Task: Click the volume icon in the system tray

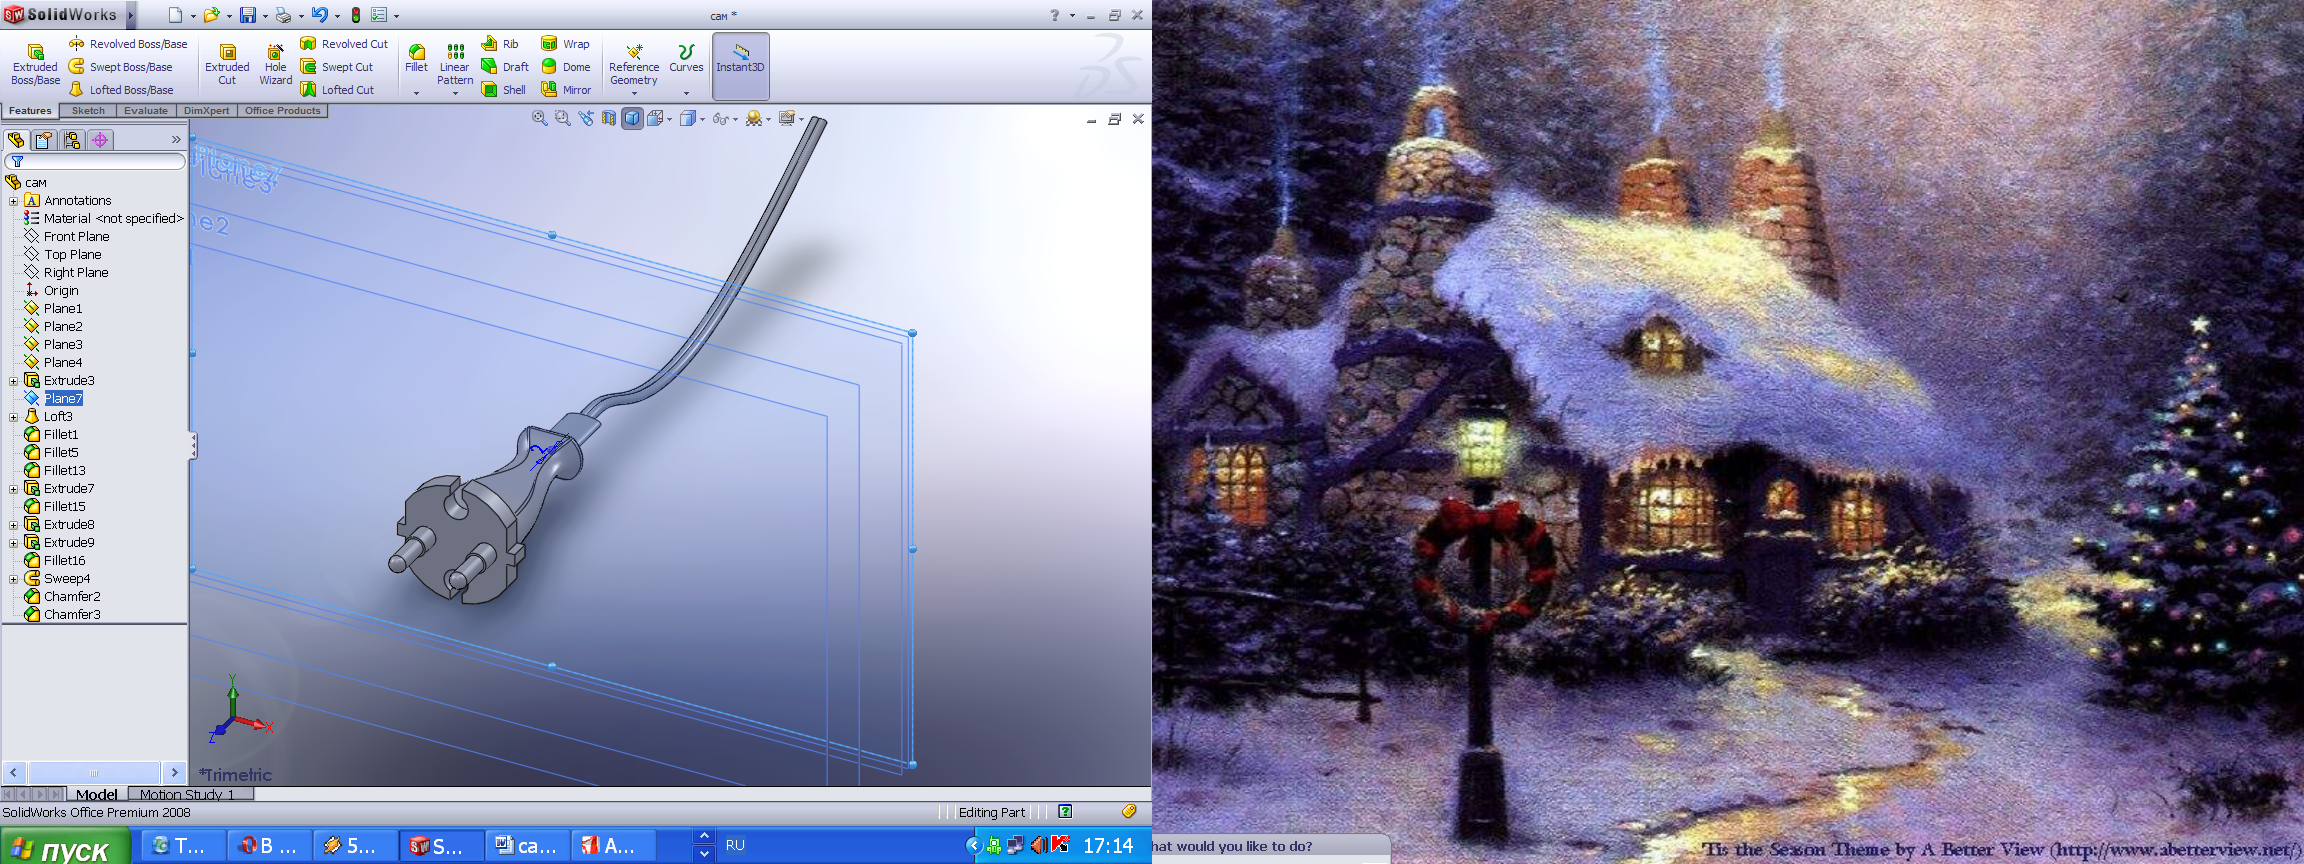Action: [x=1037, y=845]
